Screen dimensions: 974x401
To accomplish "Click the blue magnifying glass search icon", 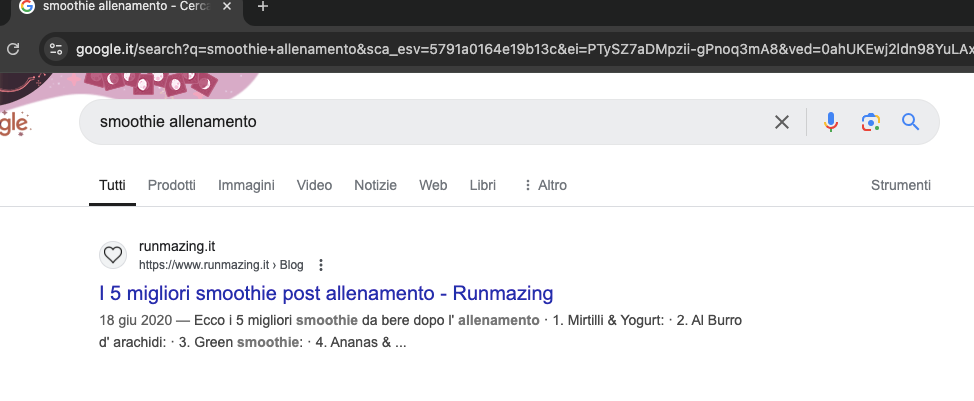I will pos(910,122).
